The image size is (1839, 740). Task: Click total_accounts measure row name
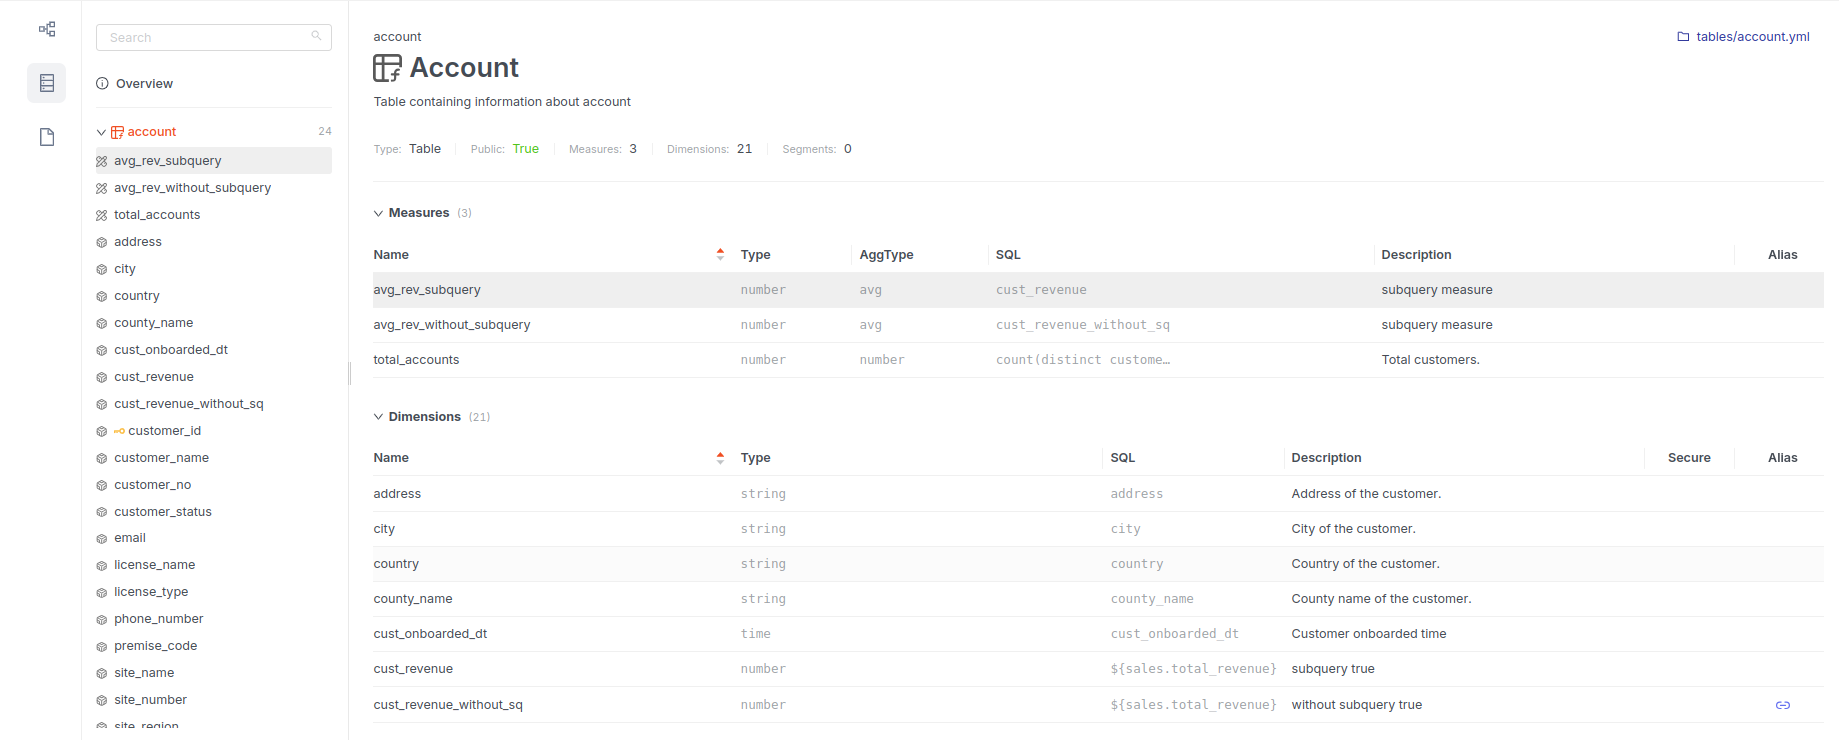tap(416, 360)
